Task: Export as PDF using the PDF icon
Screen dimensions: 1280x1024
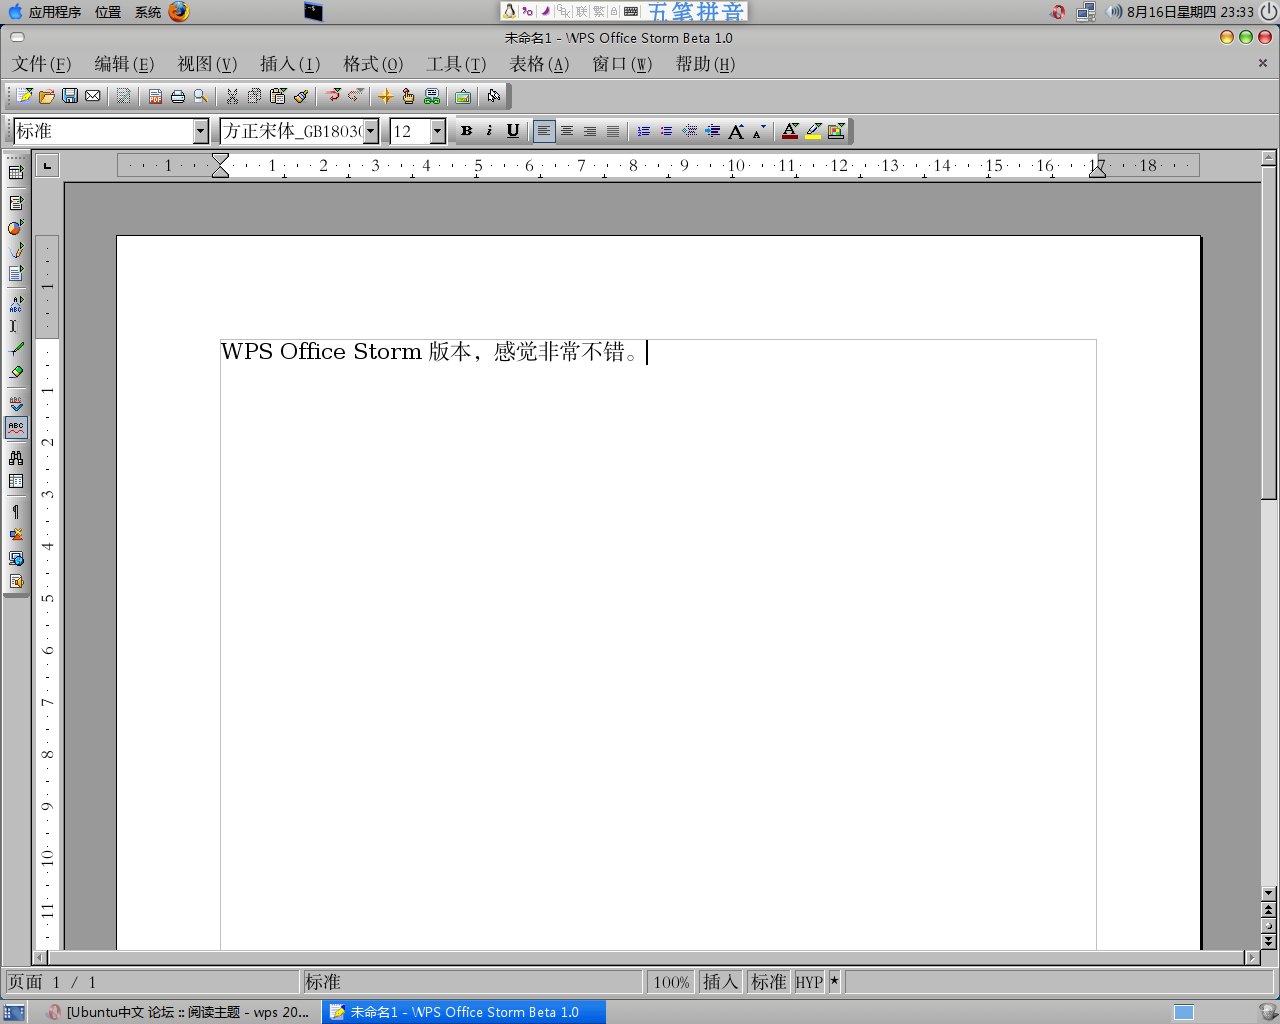Action: [x=155, y=96]
